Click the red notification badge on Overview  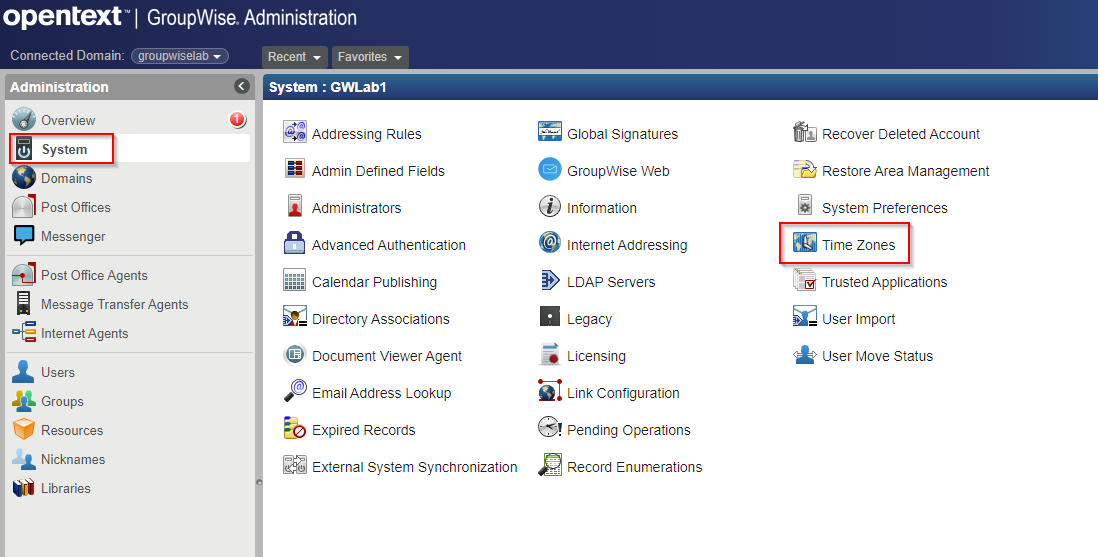tap(237, 120)
